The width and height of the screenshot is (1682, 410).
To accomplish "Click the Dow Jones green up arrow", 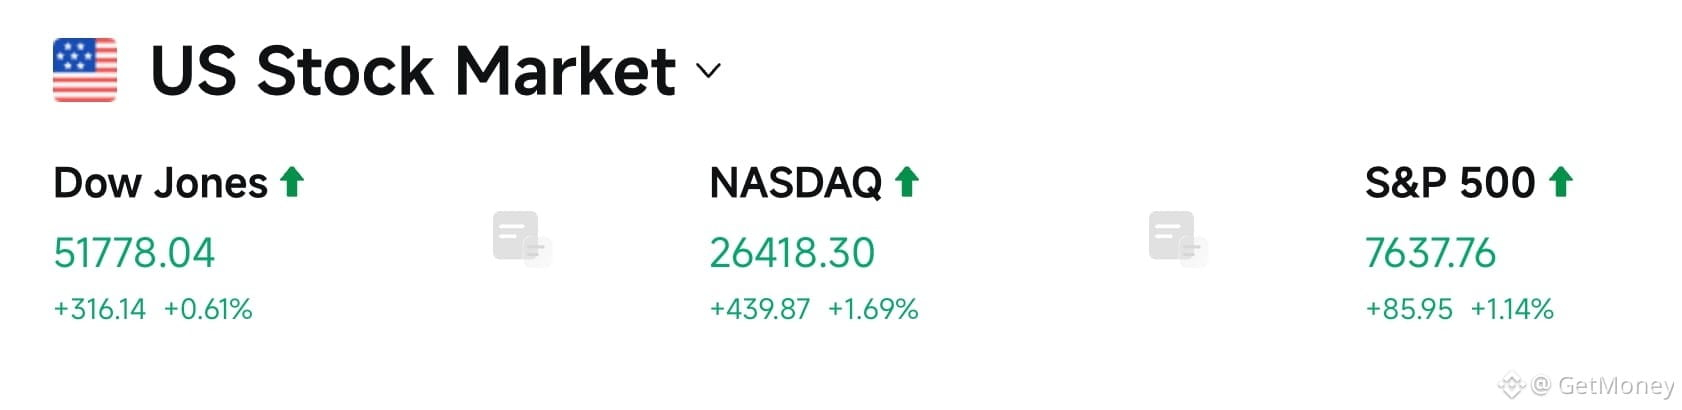I will click(x=292, y=182).
